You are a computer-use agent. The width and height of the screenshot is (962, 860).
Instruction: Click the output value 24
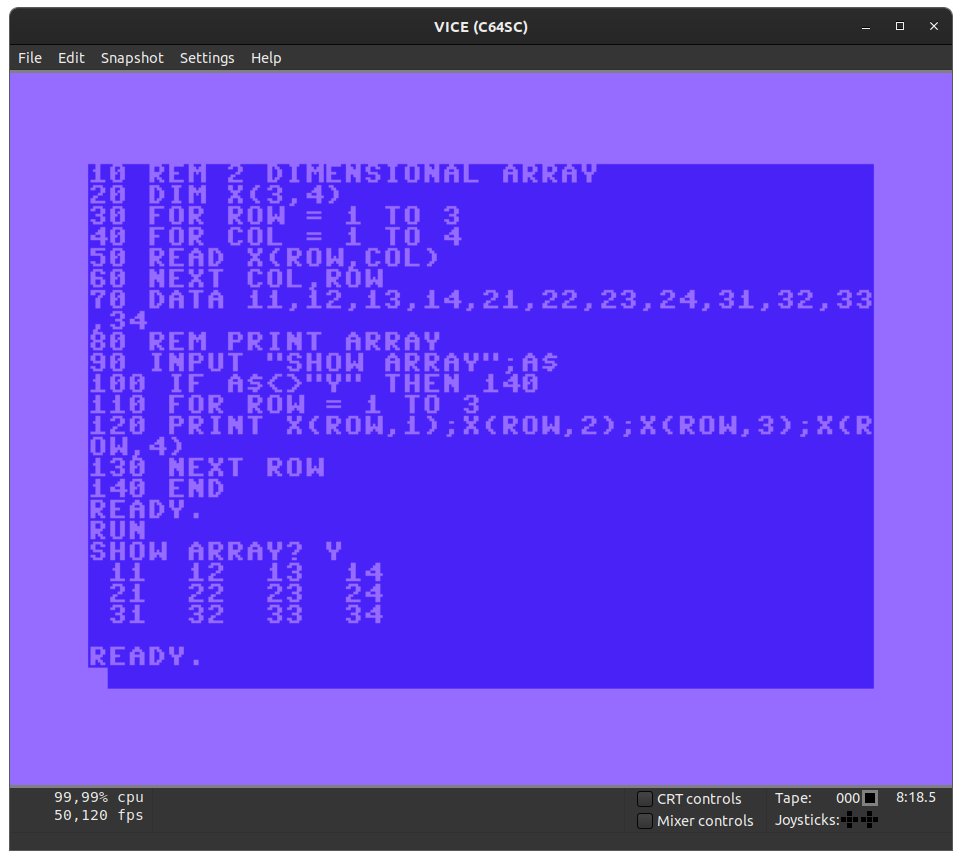click(363, 593)
